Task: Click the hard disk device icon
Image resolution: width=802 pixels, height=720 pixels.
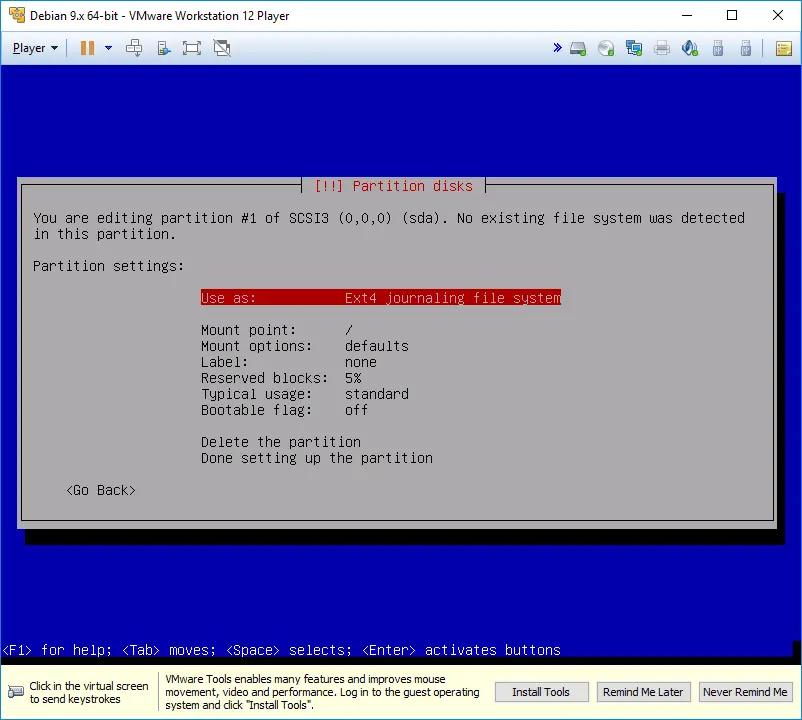Action: (x=578, y=48)
